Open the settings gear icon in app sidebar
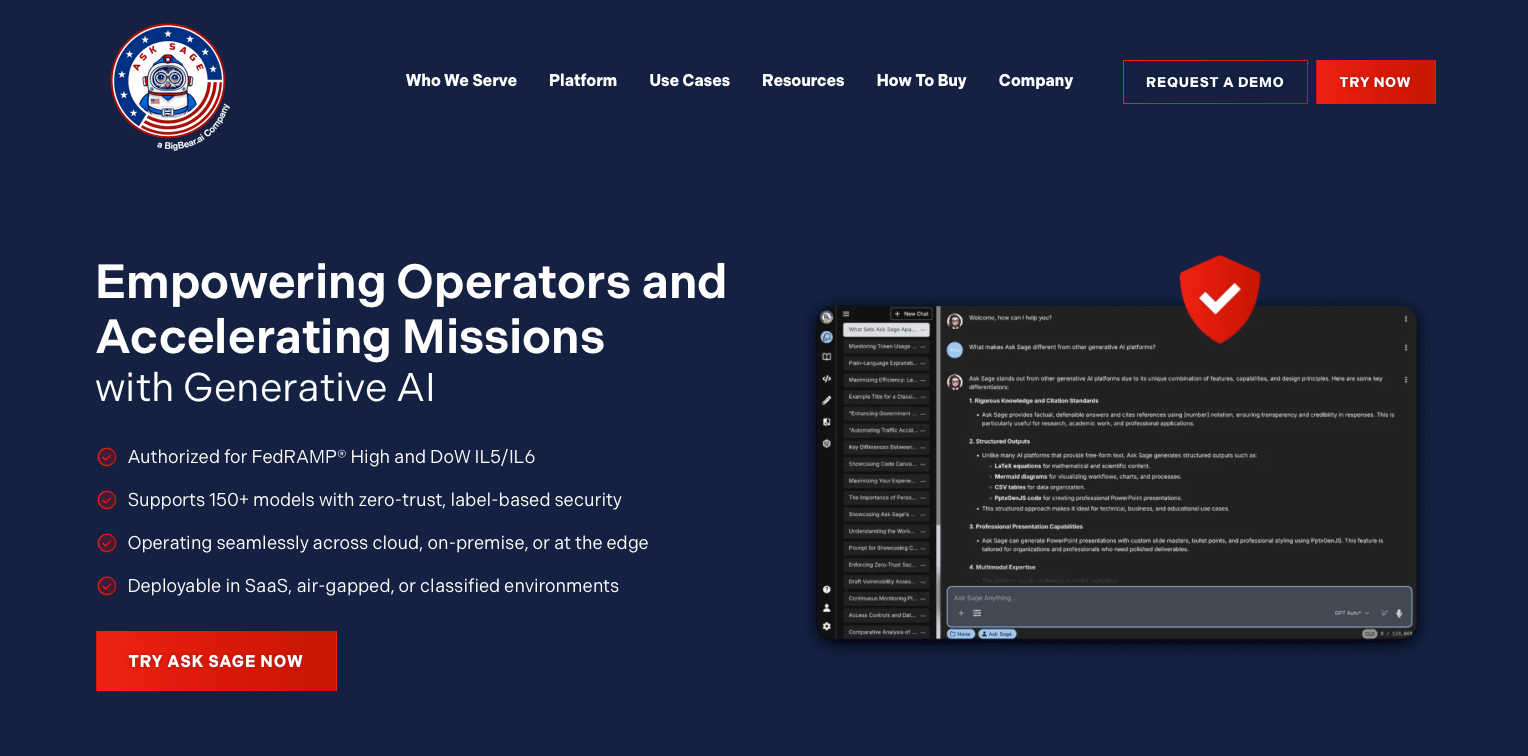The width and height of the screenshot is (1528, 756). click(x=827, y=626)
